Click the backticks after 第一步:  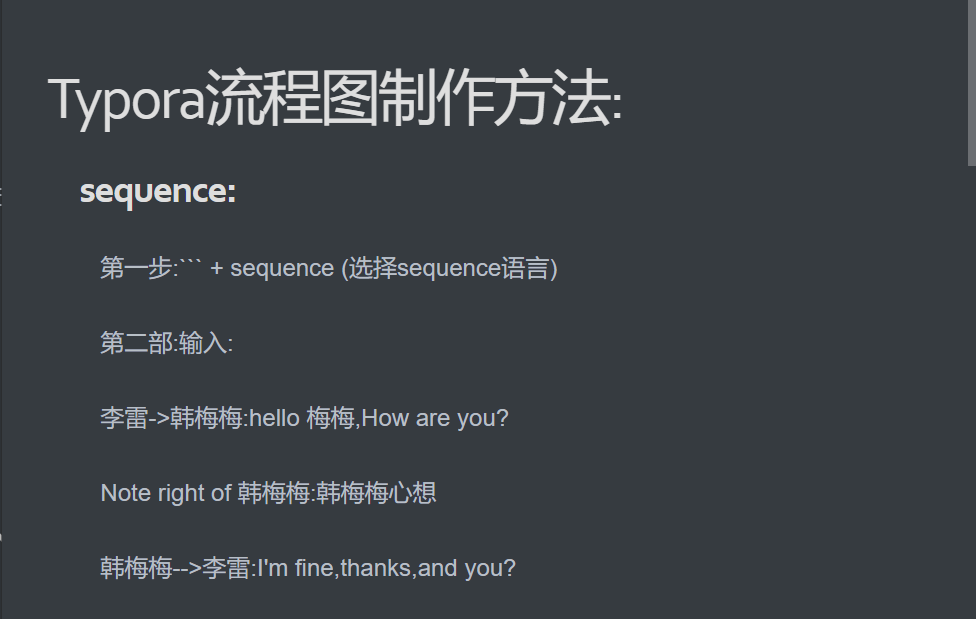tap(190, 263)
